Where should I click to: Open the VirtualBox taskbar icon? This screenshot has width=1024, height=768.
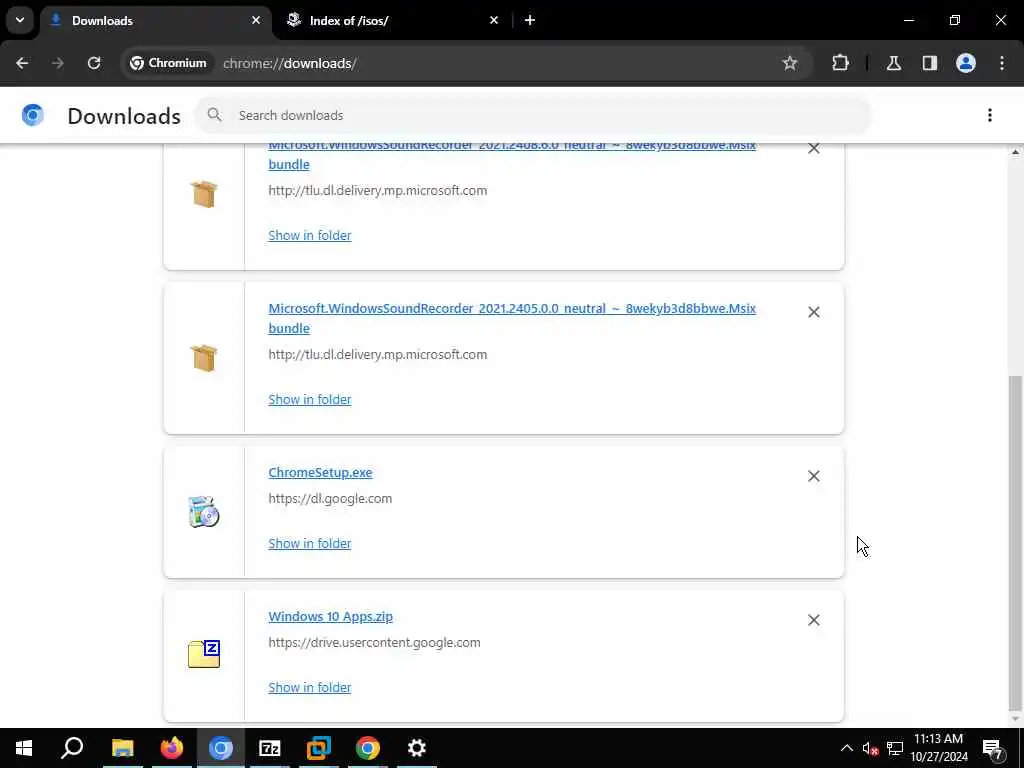coord(319,748)
